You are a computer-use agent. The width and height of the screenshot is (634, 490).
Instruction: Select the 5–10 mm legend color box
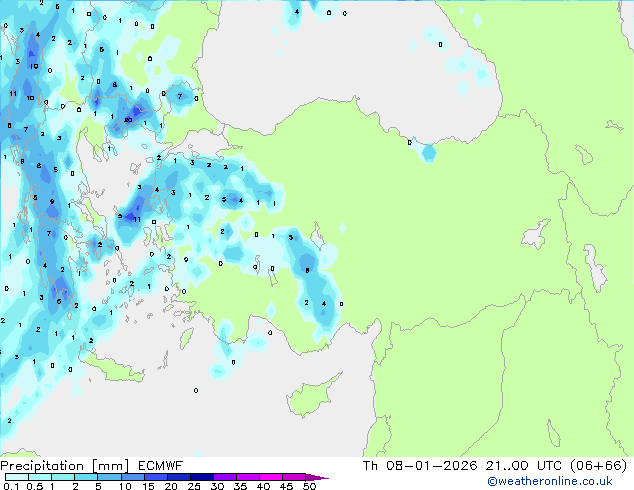pyautogui.click(x=109, y=477)
